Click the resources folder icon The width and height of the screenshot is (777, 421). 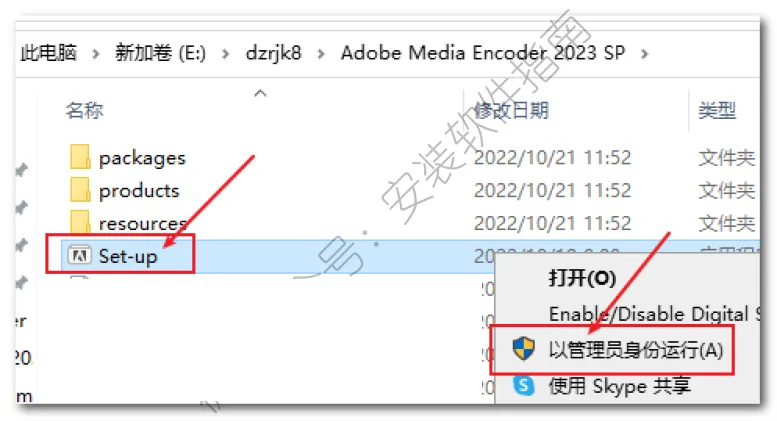(x=80, y=222)
